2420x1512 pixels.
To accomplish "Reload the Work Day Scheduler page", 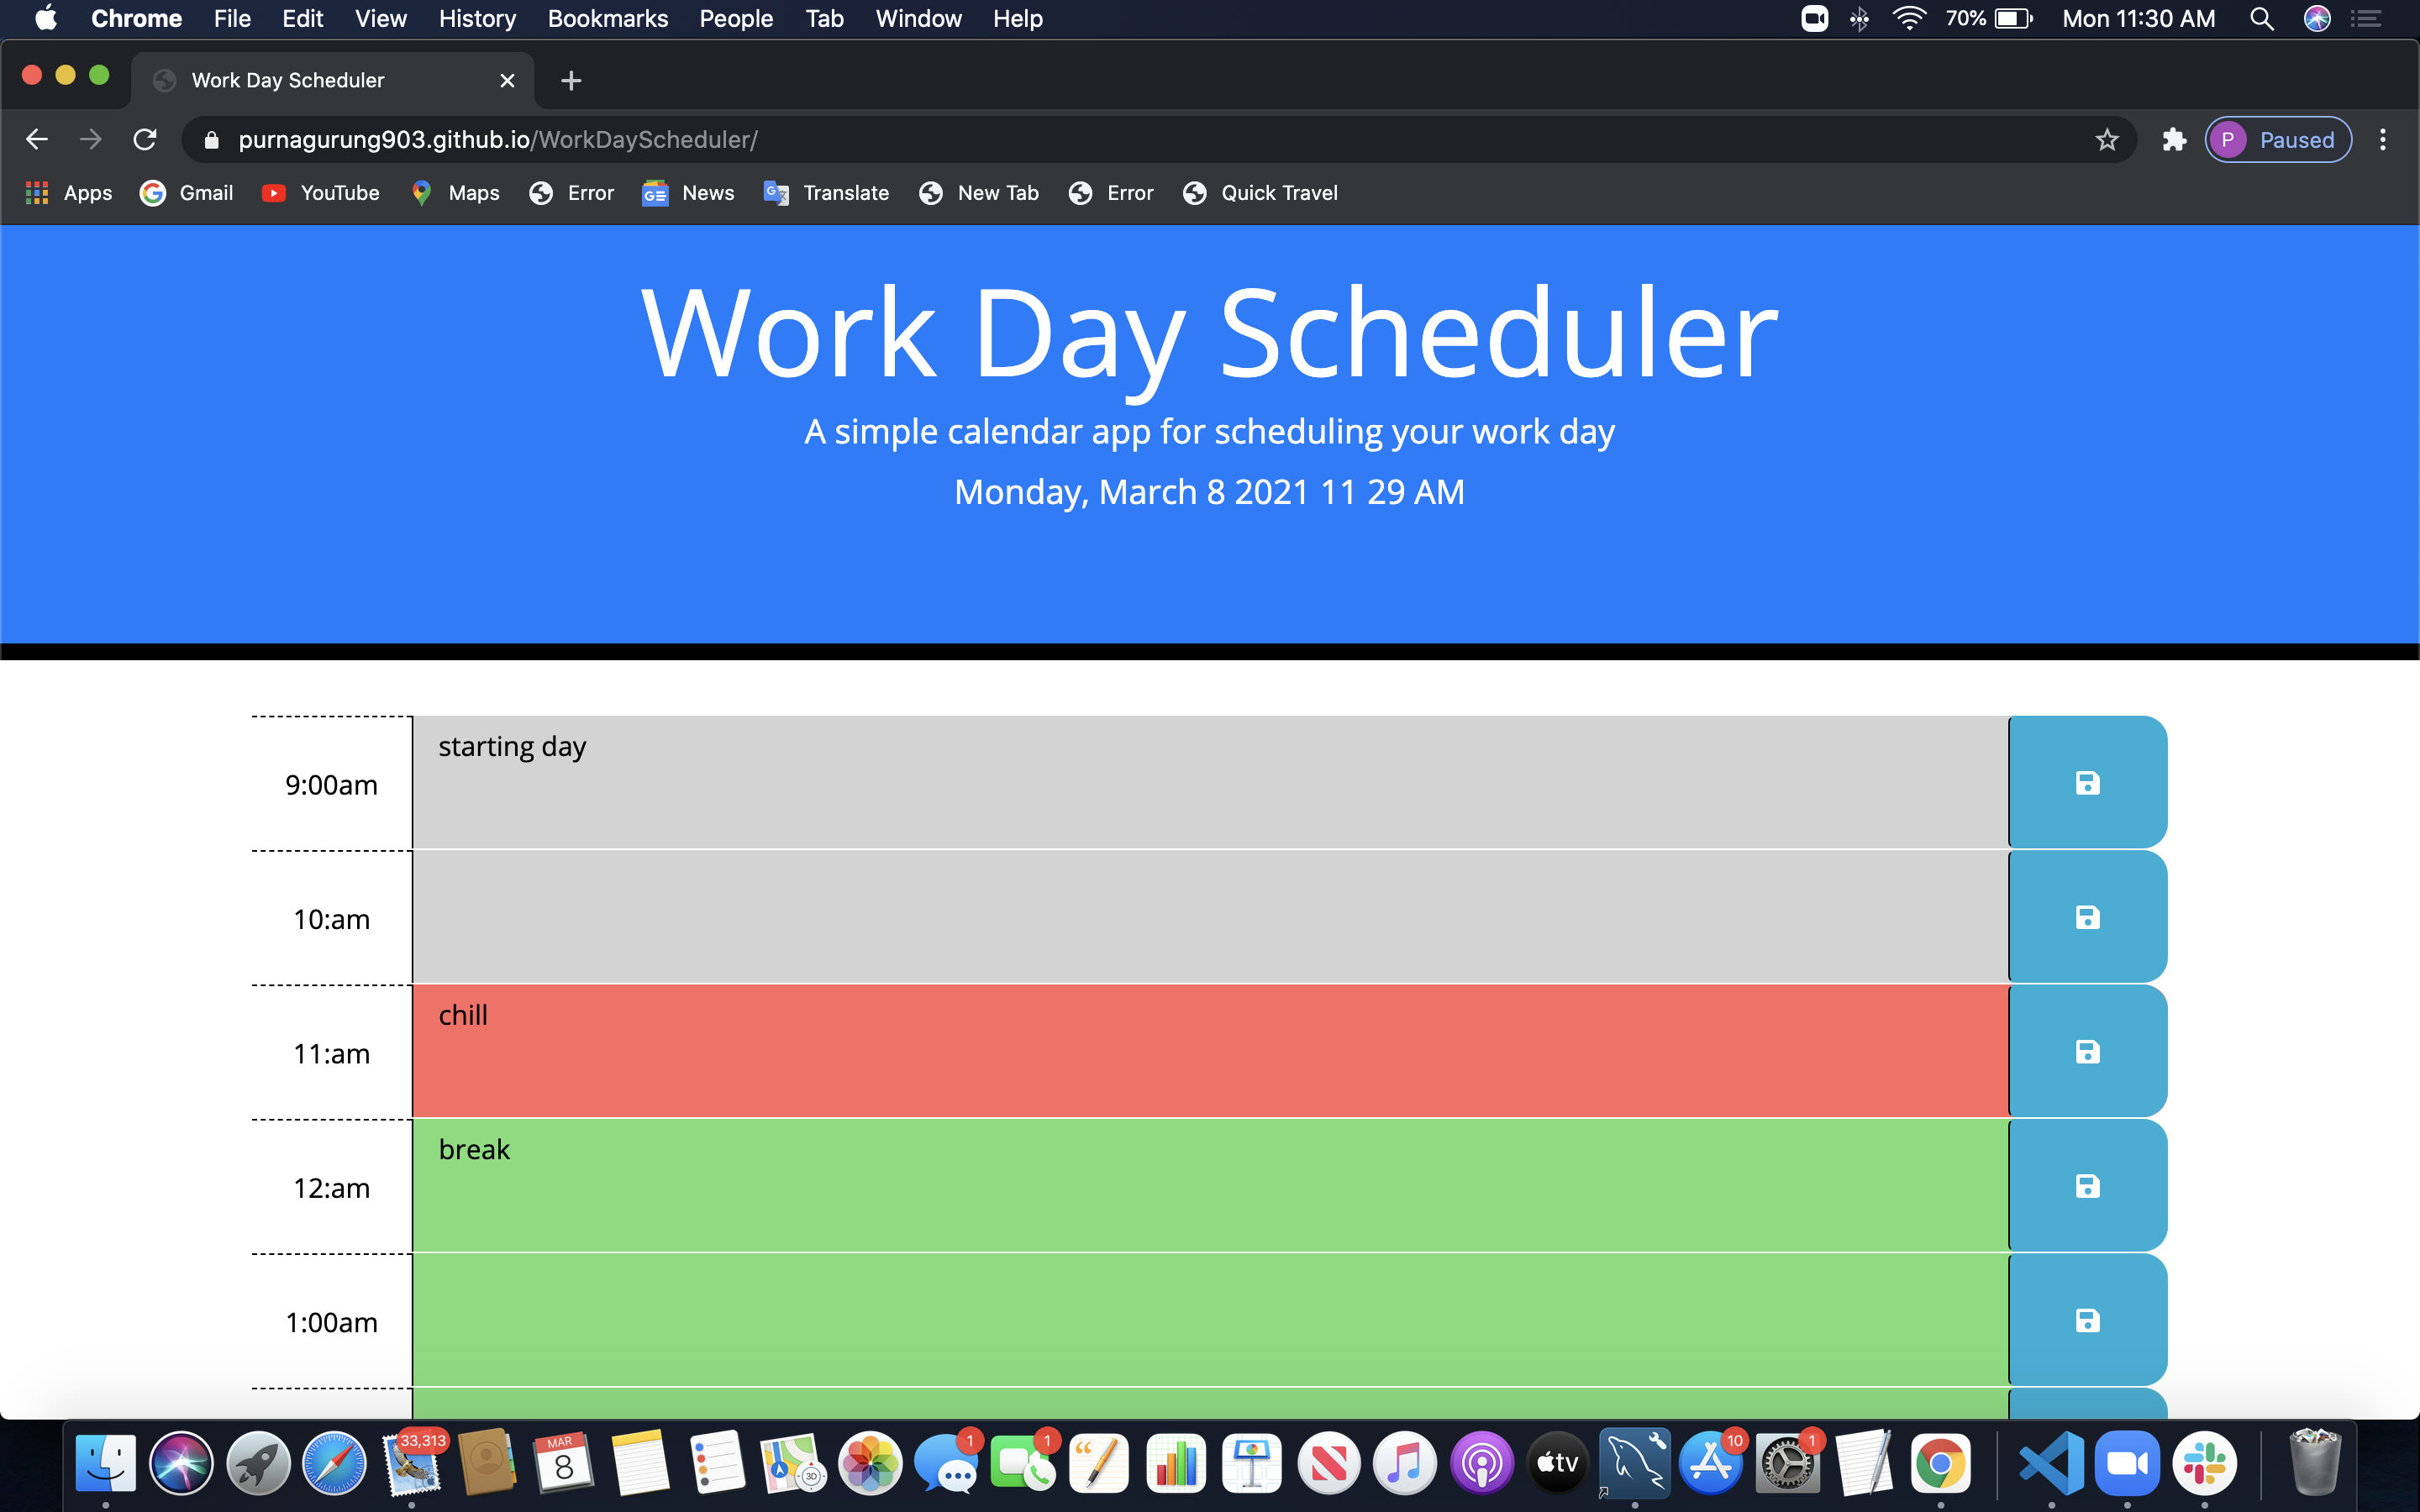I will (x=144, y=139).
